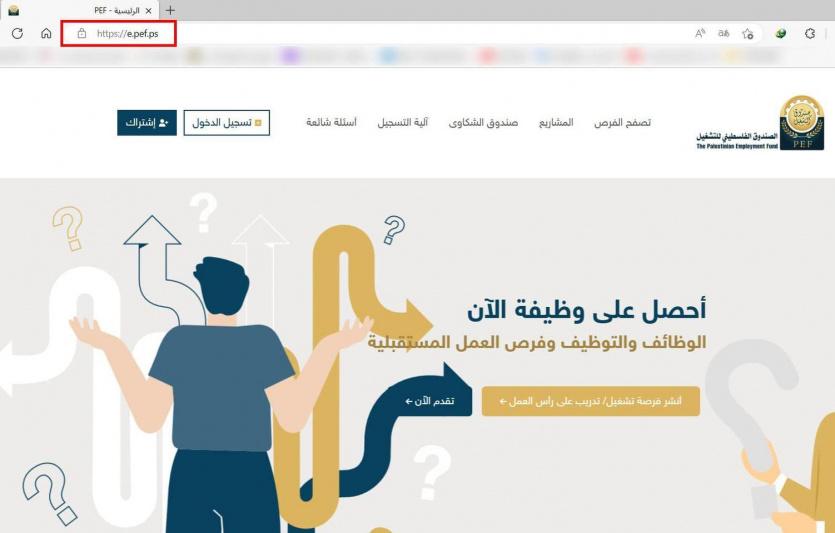Click the browser refresh icon
835x533 pixels.
pyautogui.click(x=18, y=34)
